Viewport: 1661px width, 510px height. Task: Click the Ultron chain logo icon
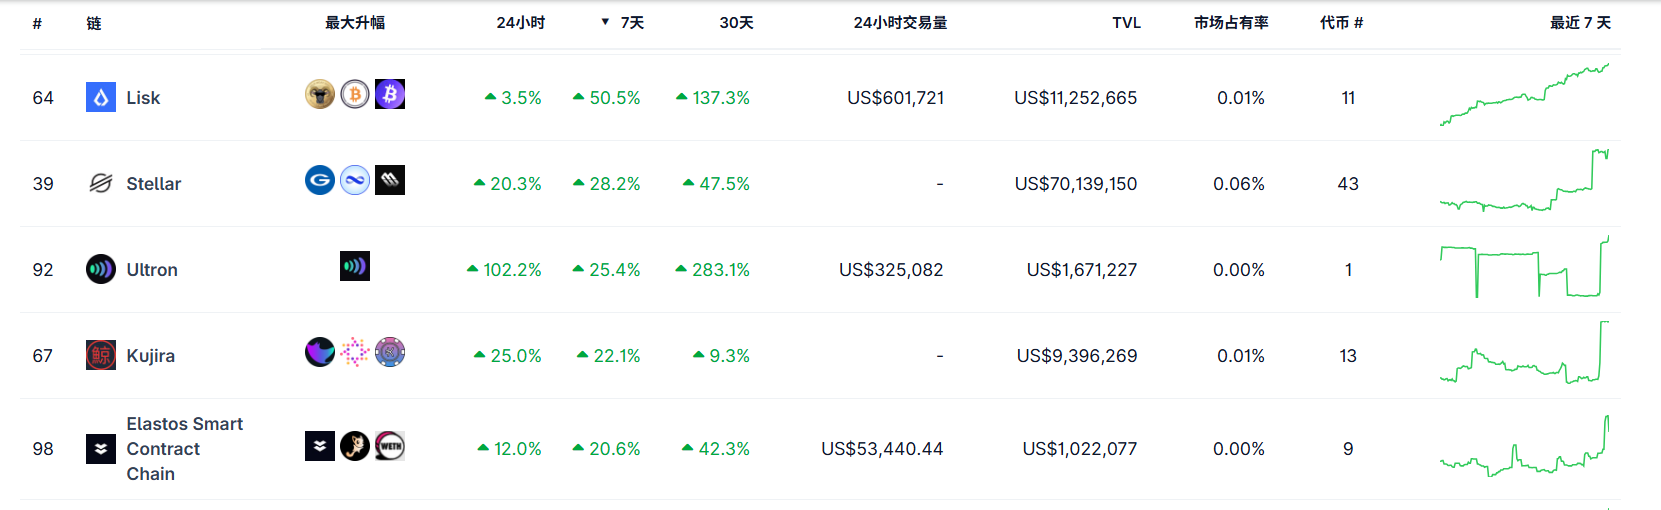coord(101,269)
